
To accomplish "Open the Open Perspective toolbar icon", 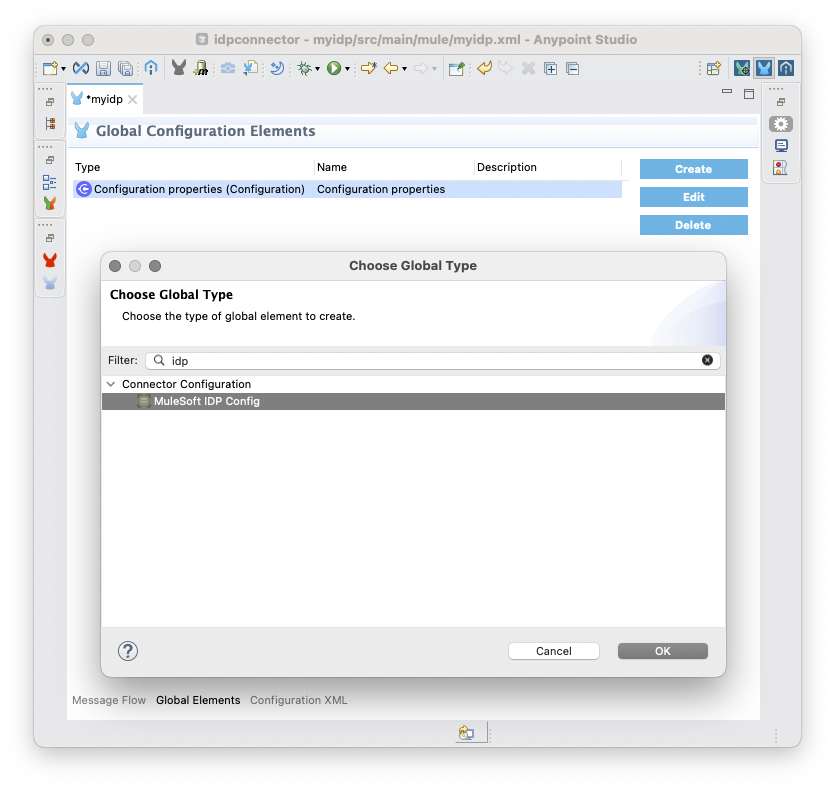I will 713,69.
